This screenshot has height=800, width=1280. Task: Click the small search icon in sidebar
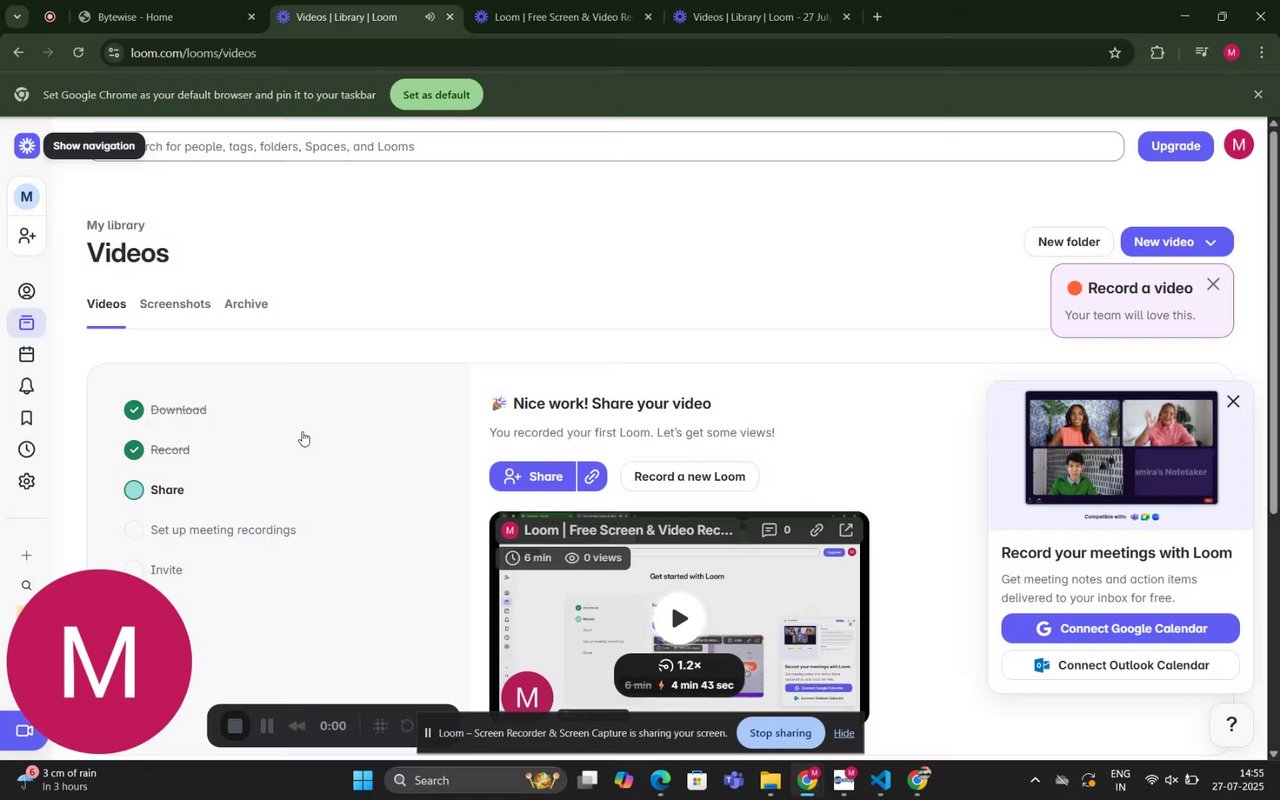[x=27, y=586]
